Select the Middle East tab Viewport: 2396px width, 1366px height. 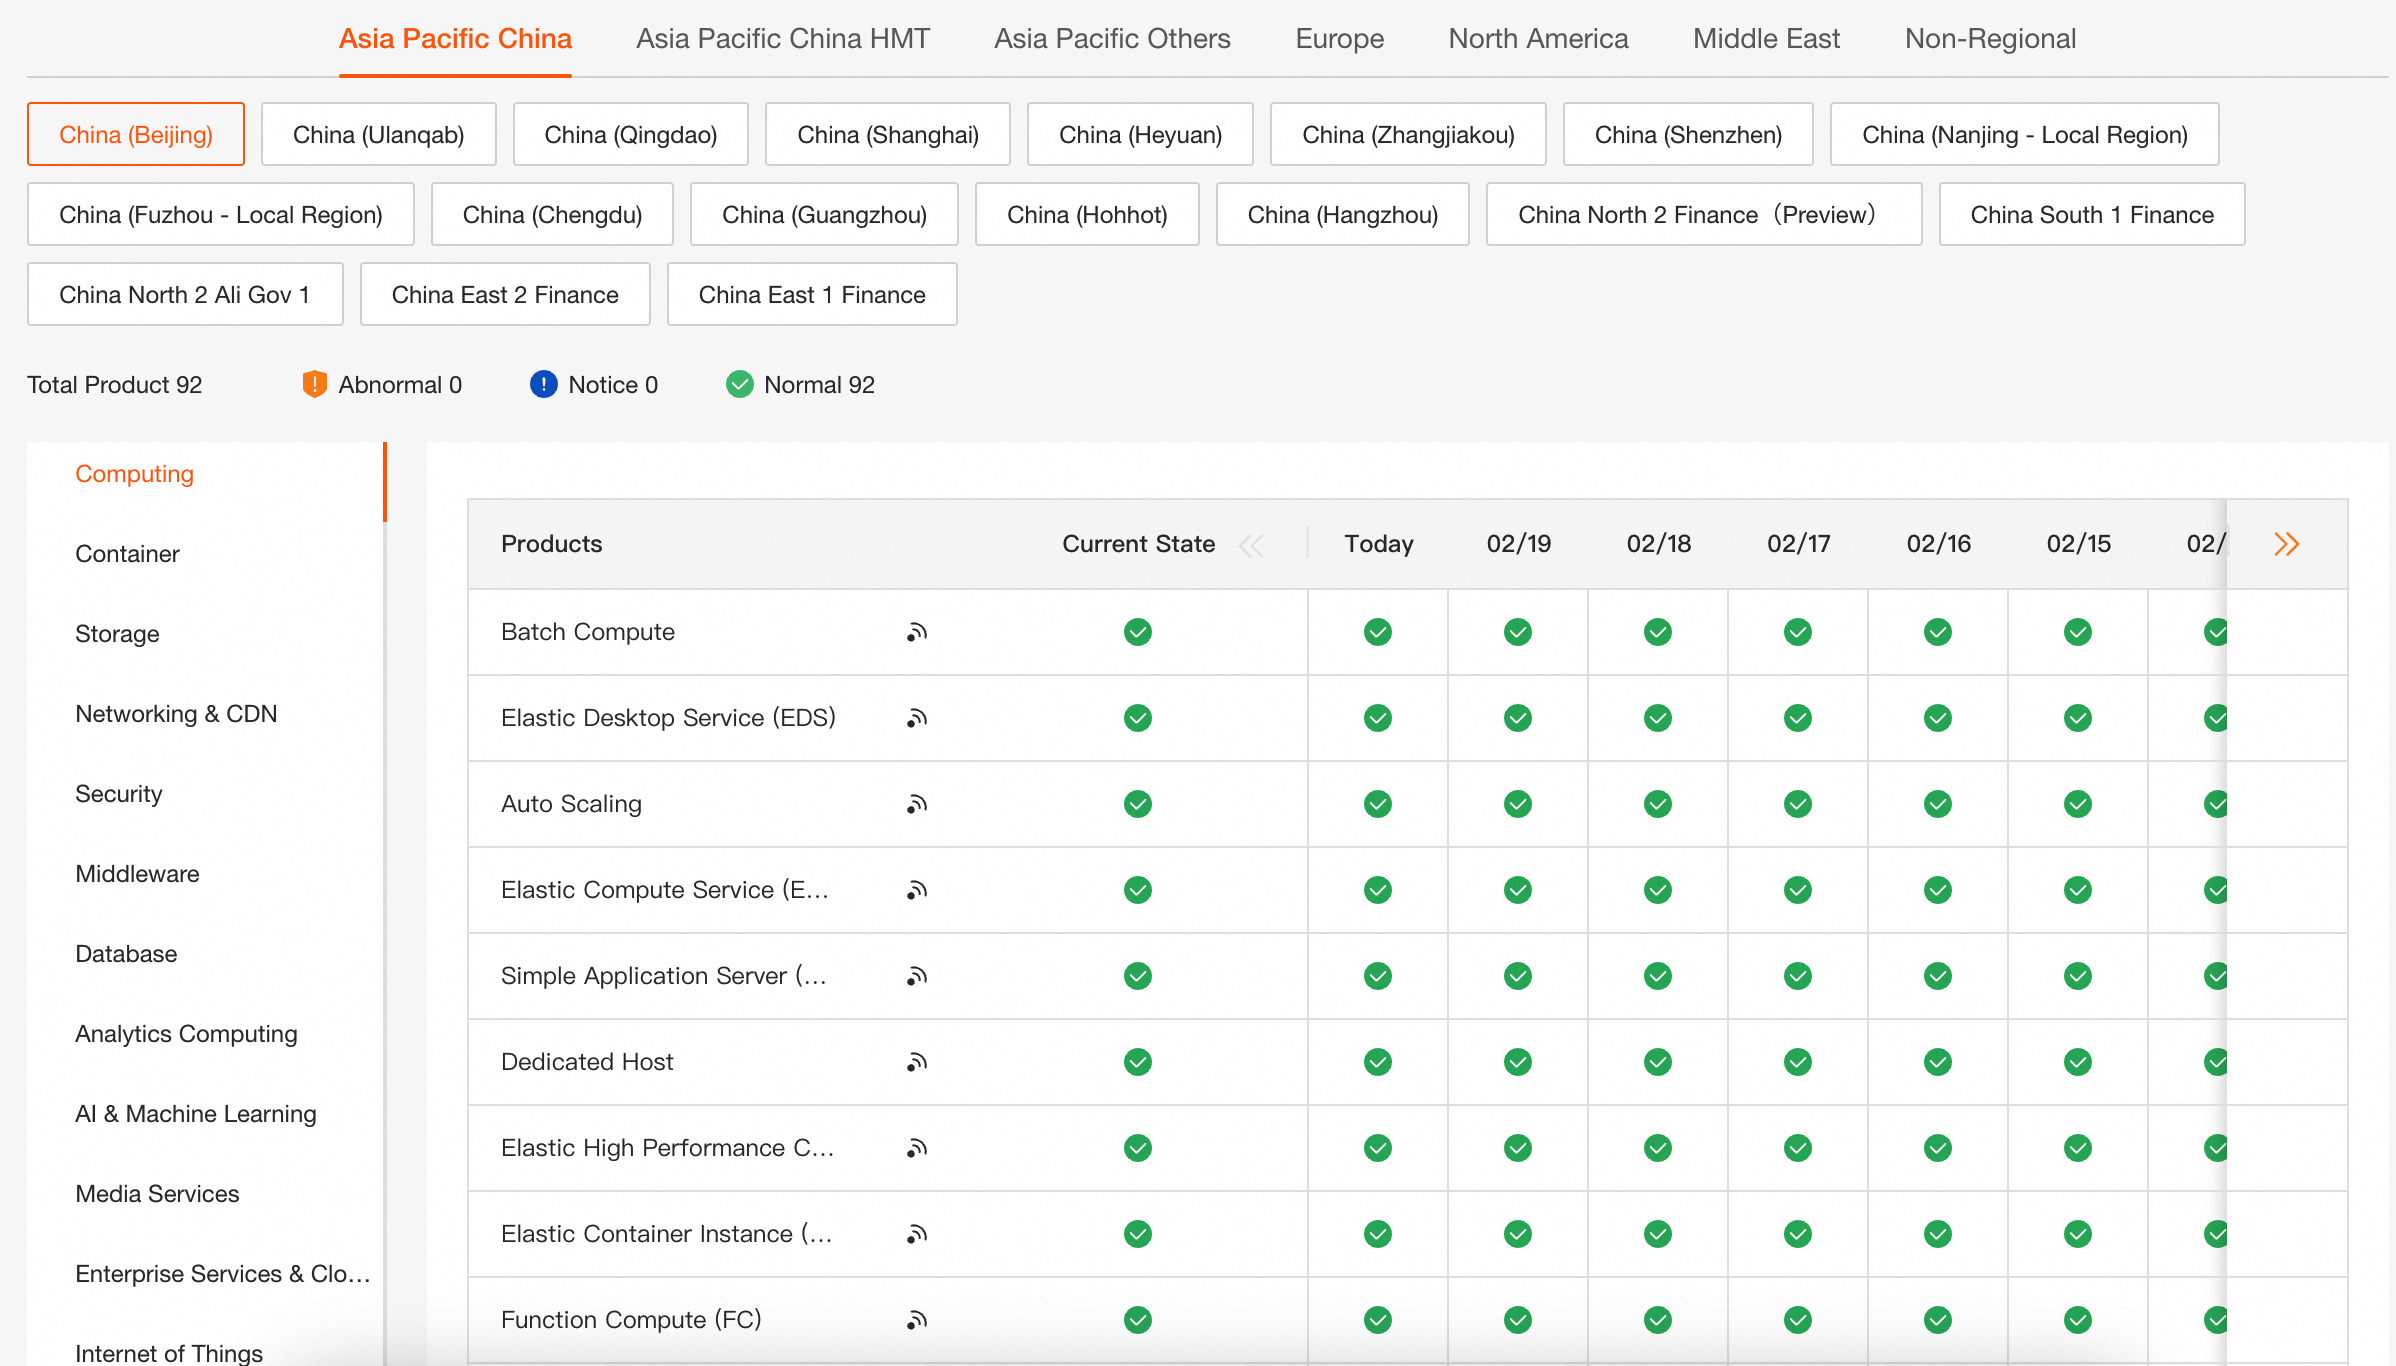point(1766,39)
